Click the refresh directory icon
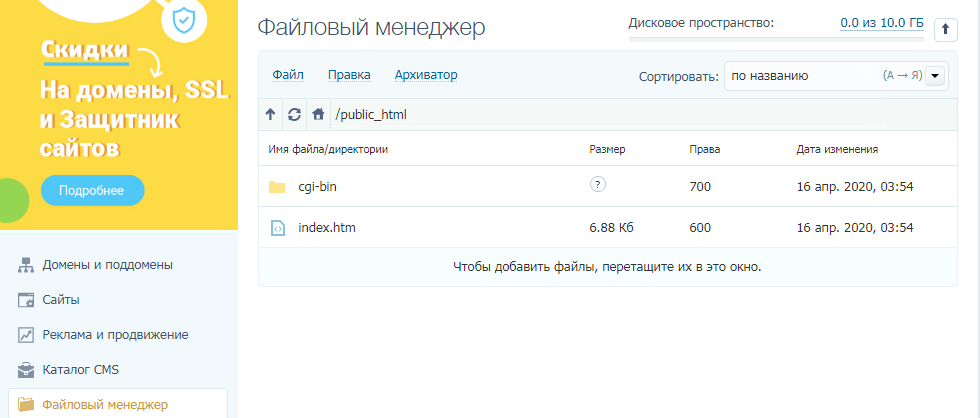980x418 pixels. [294, 114]
